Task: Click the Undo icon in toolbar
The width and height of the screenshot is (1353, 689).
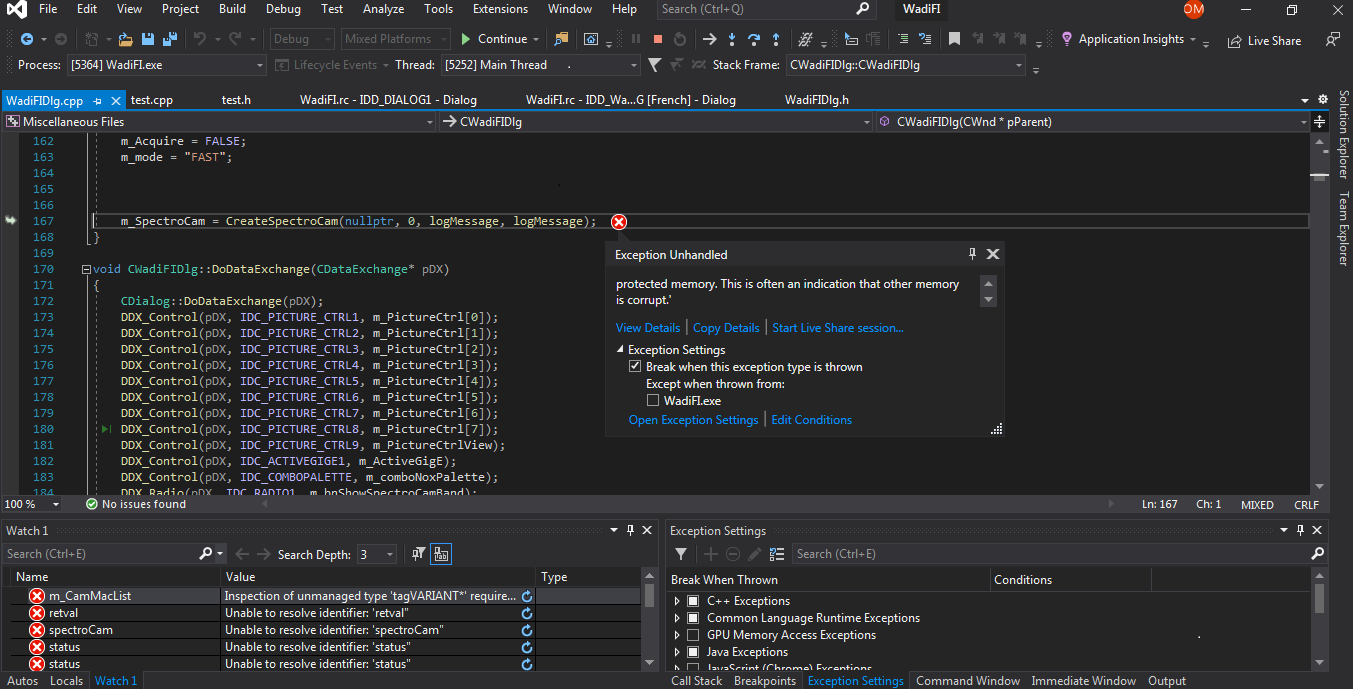Action: [x=200, y=39]
